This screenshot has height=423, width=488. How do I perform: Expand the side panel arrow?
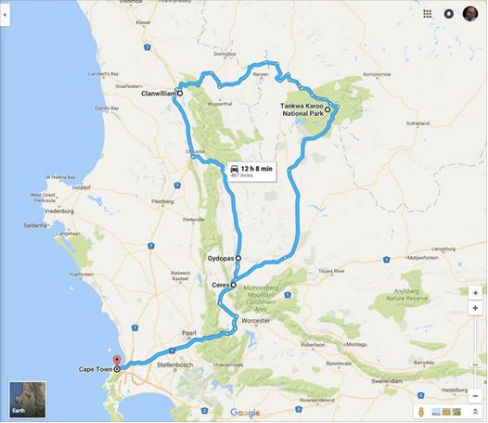click(x=5, y=15)
